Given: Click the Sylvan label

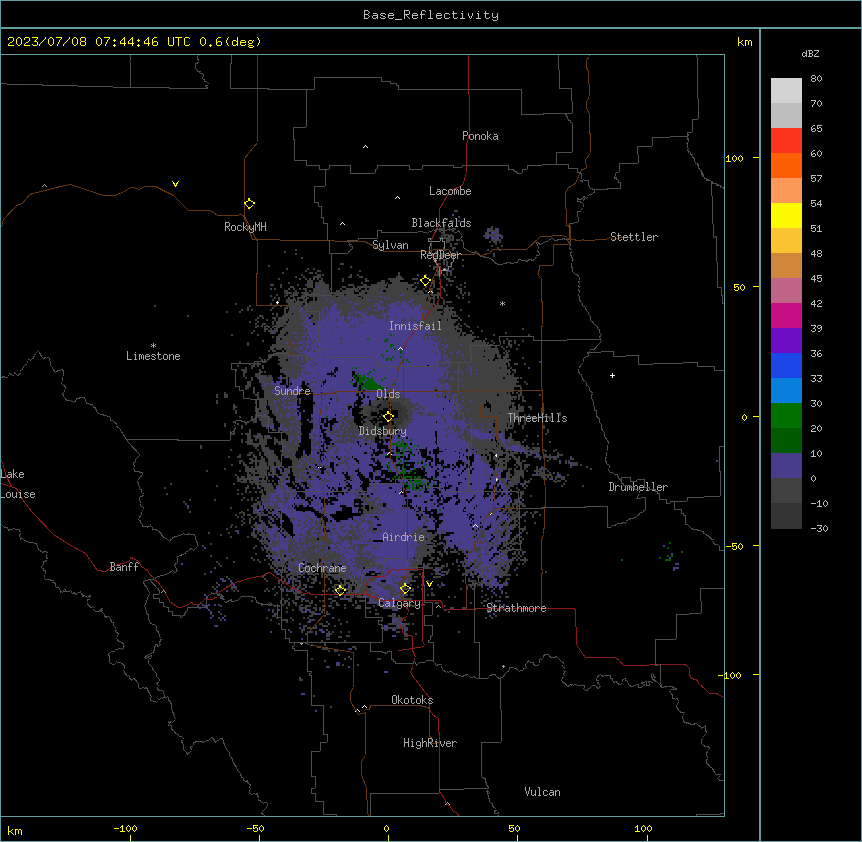Looking at the screenshot, I should 390,245.
